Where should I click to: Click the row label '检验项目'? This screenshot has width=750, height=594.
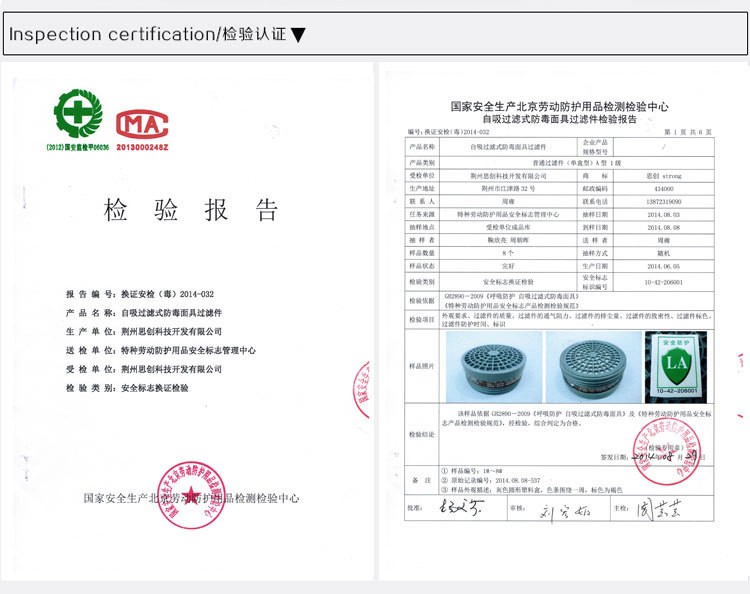point(422,319)
